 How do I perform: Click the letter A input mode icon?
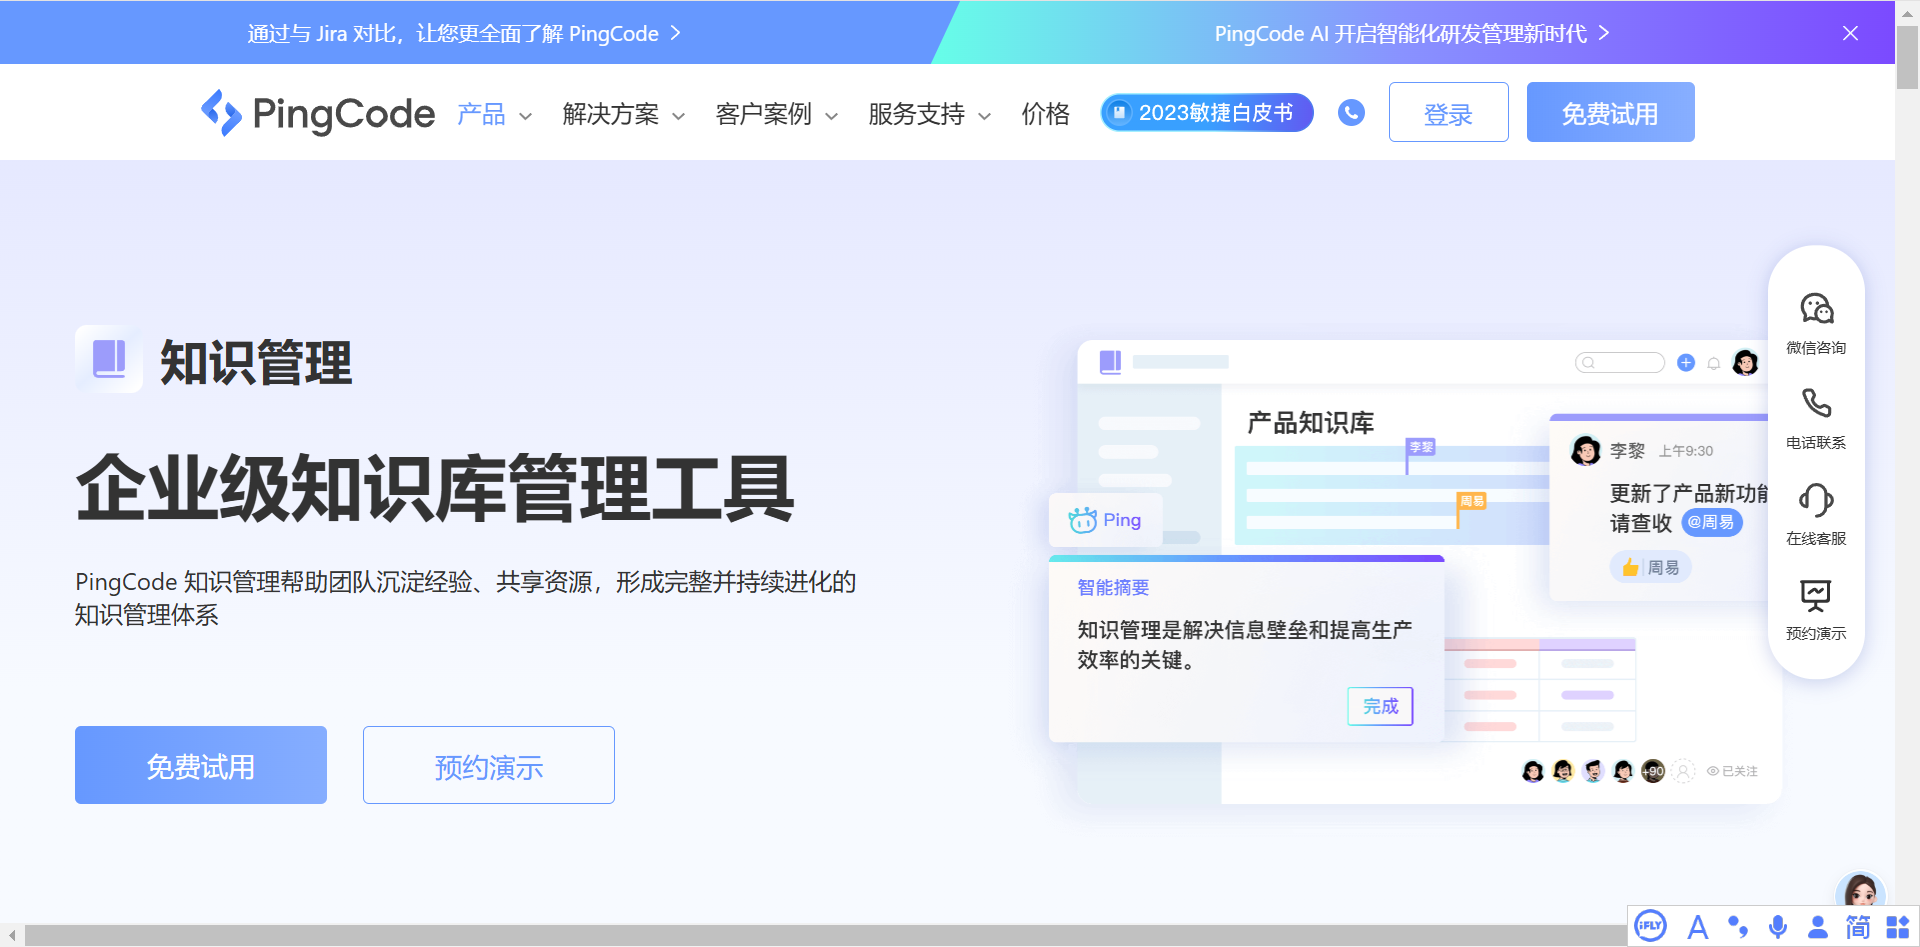point(1697,927)
